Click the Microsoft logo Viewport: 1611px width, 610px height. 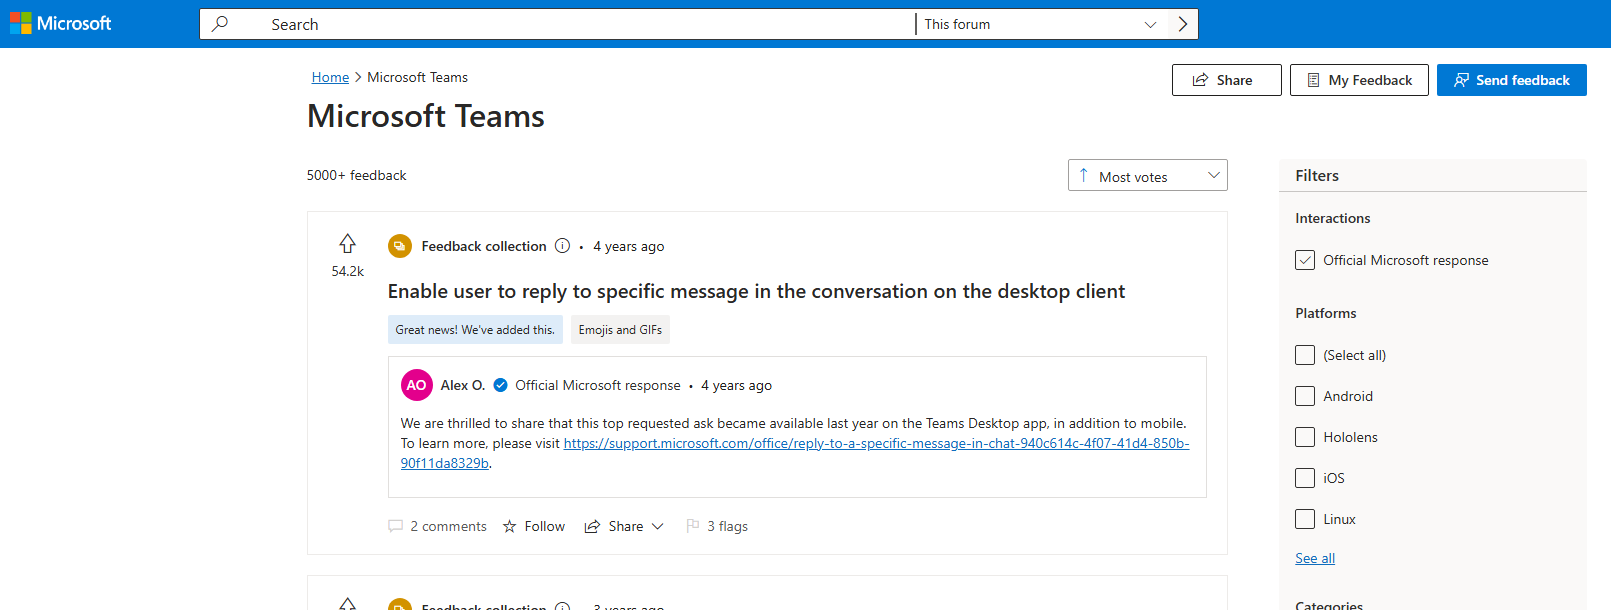[61, 23]
